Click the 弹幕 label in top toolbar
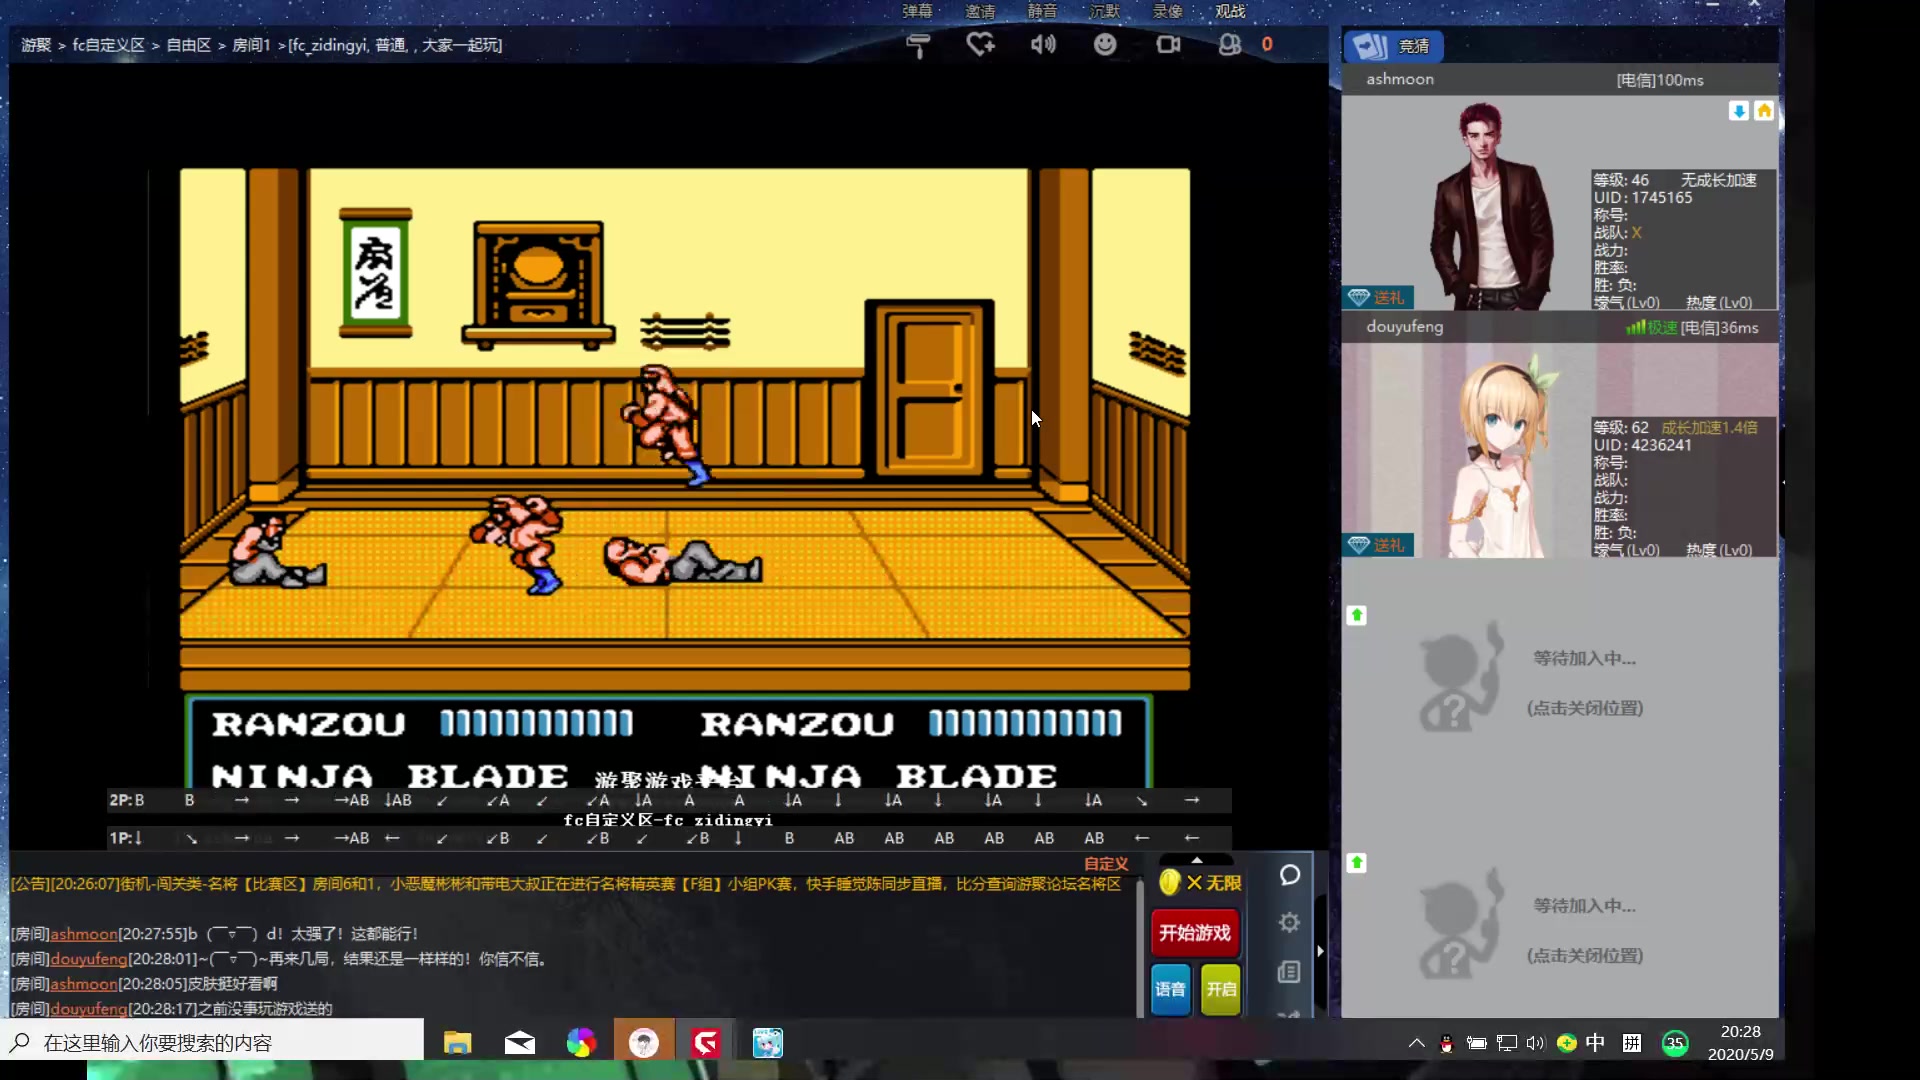Viewport: 1920px width, 1080px height. click(x=917, y=11)
